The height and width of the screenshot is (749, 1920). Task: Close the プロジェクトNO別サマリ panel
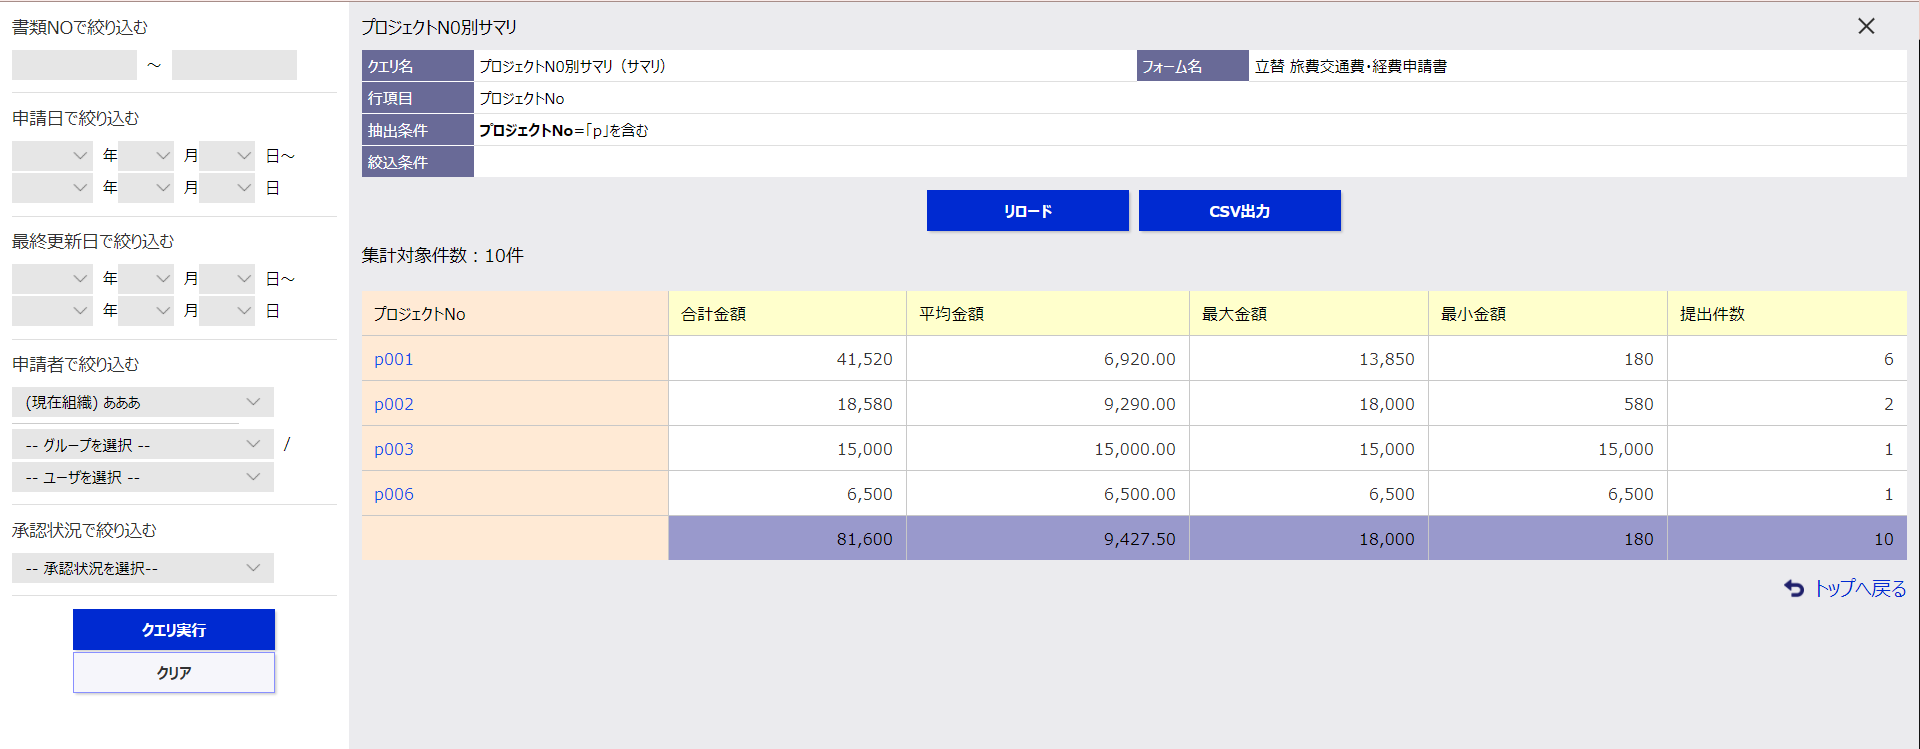coord(1866,27)
